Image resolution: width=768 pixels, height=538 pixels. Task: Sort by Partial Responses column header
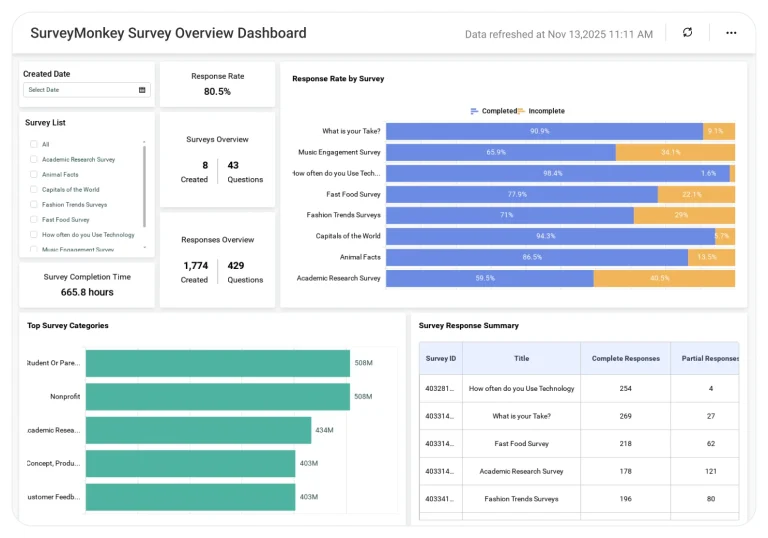pyautogui.click(x=705, y=358)
